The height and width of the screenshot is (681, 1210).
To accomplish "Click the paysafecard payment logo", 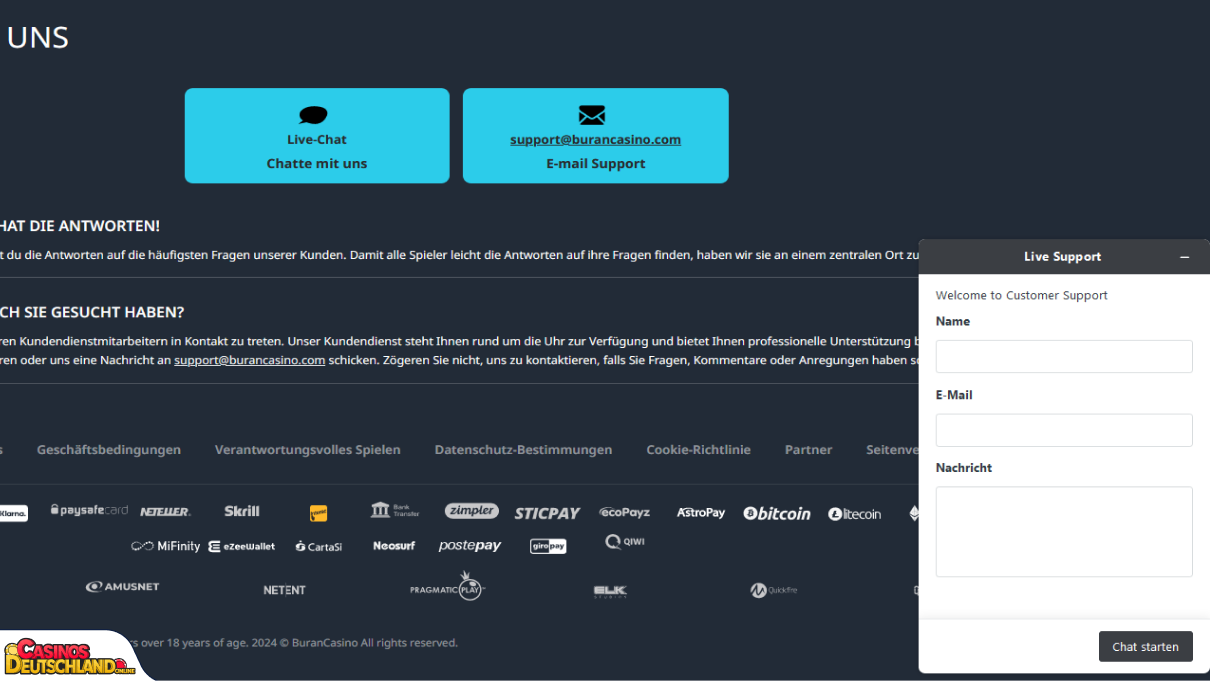I will click(x=89, y=510).
